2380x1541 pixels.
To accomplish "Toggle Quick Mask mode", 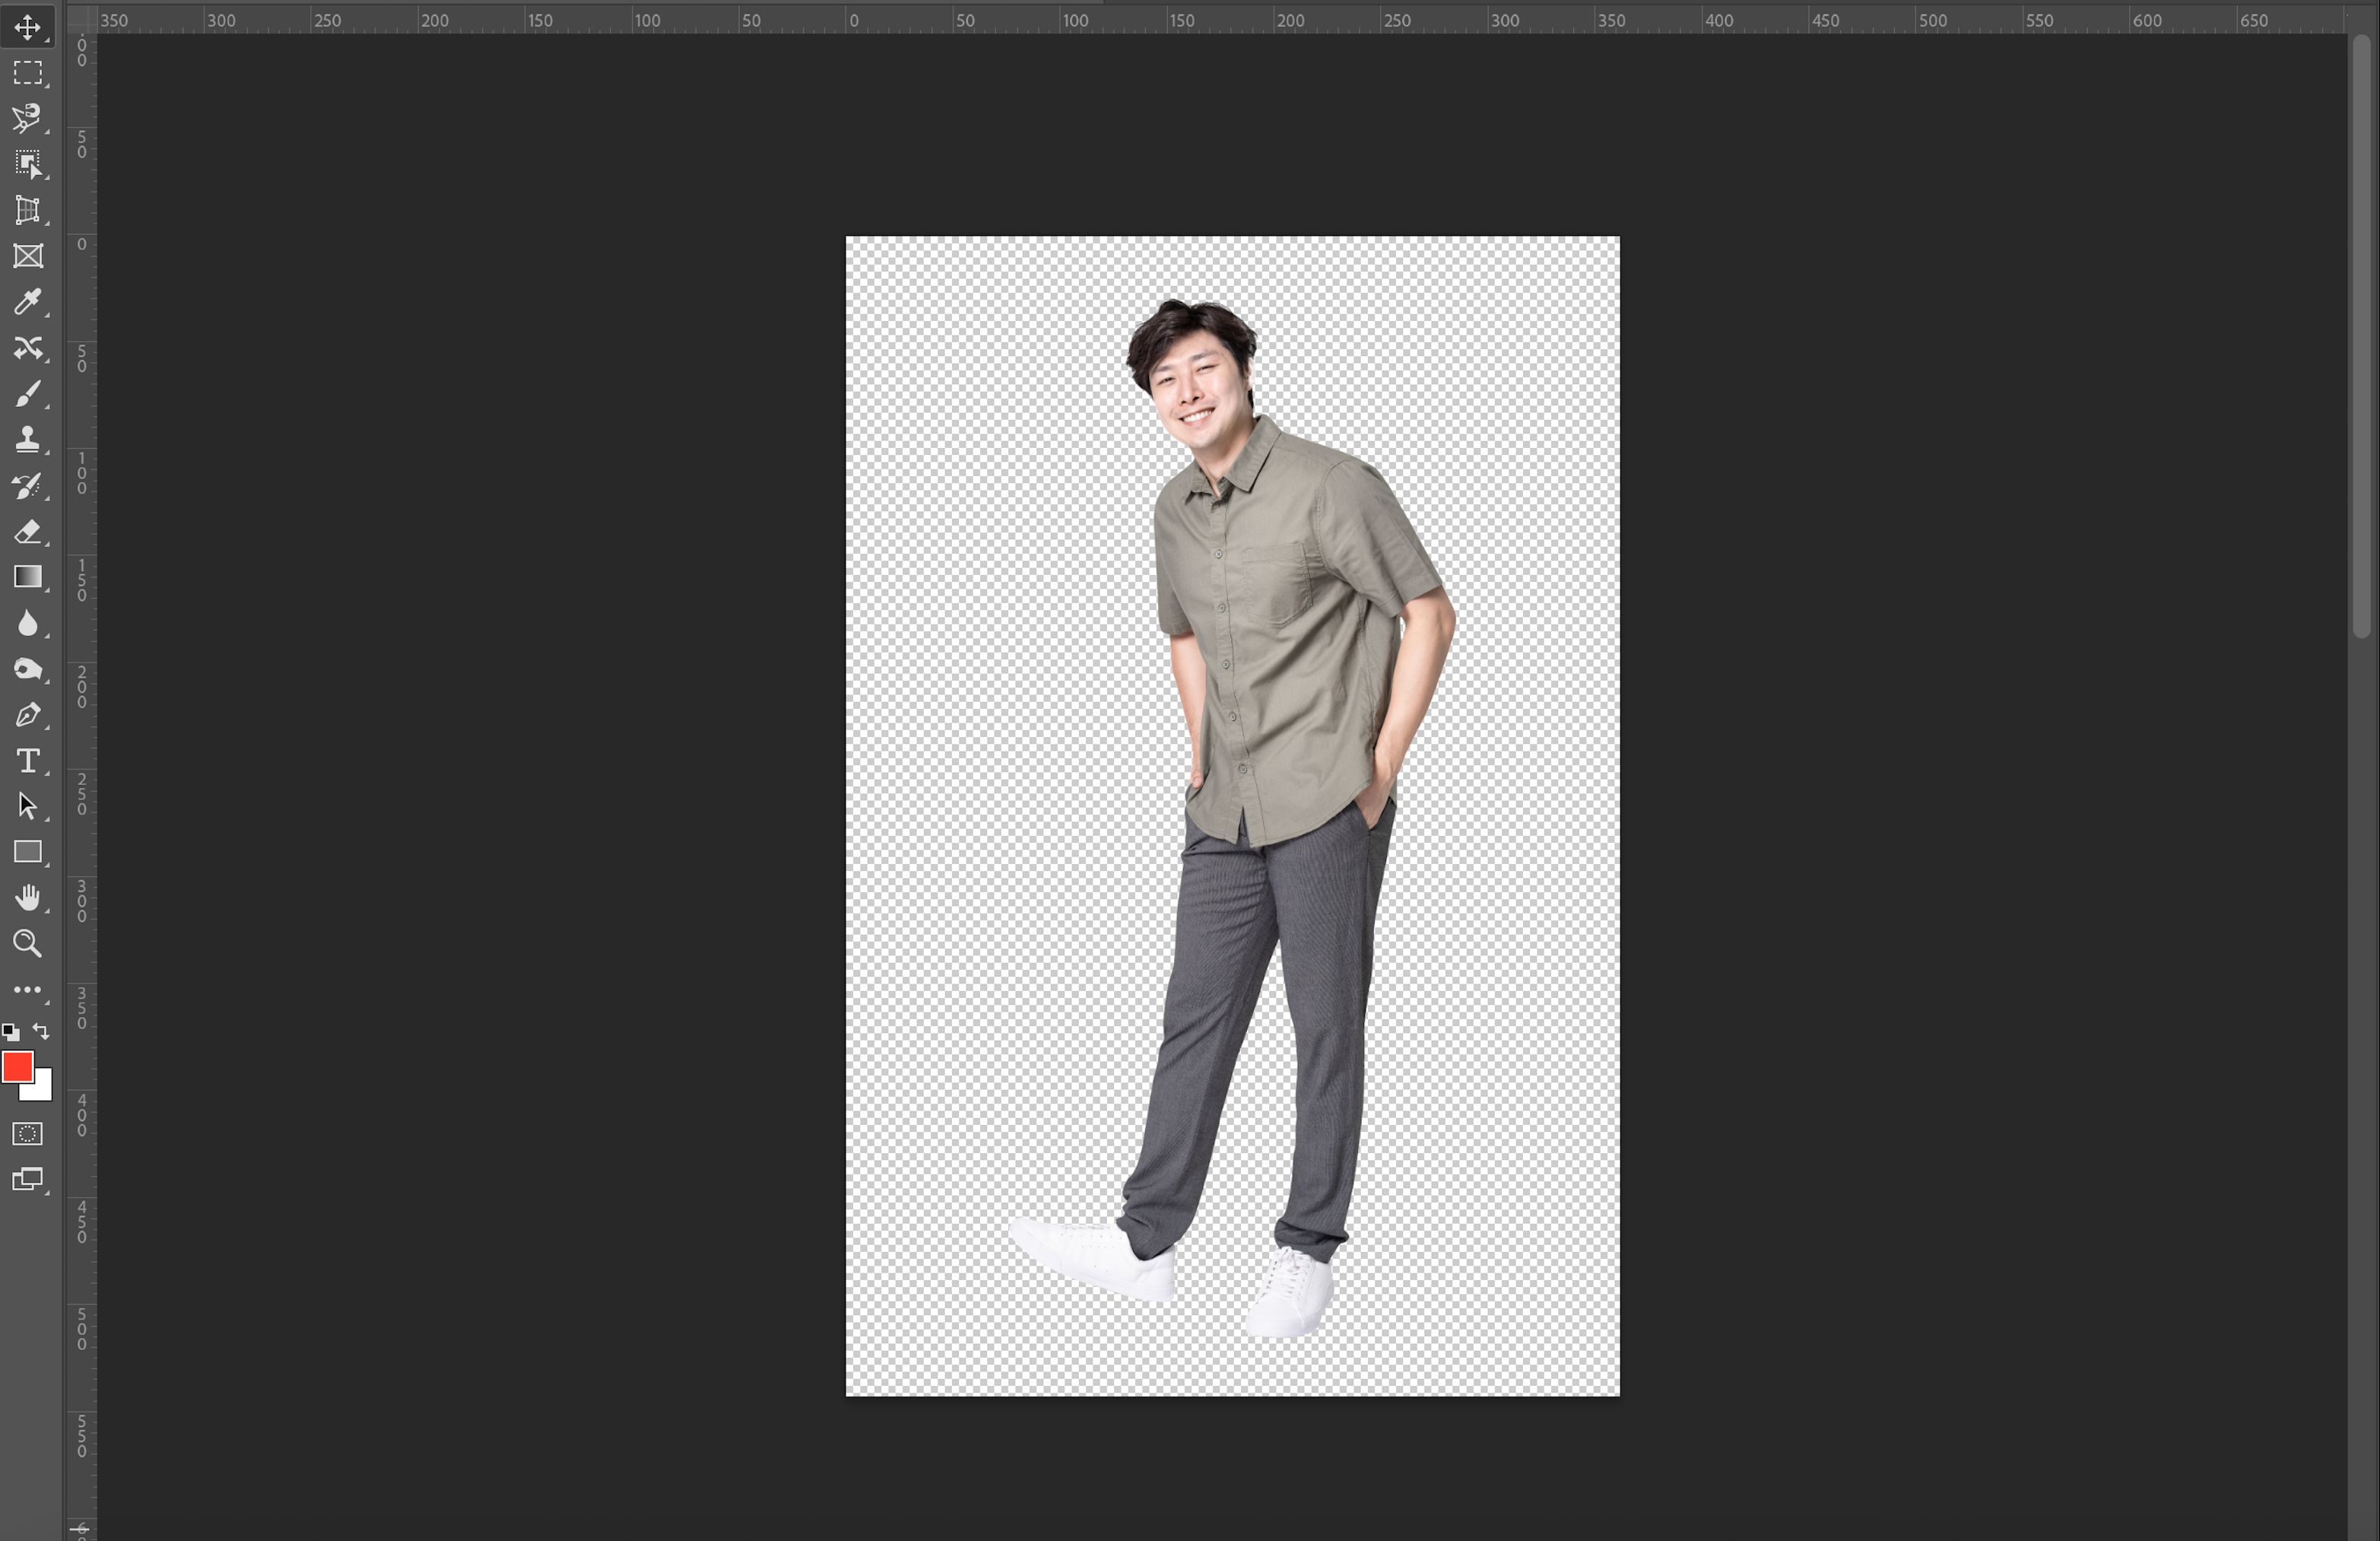I will [27, 1133].
